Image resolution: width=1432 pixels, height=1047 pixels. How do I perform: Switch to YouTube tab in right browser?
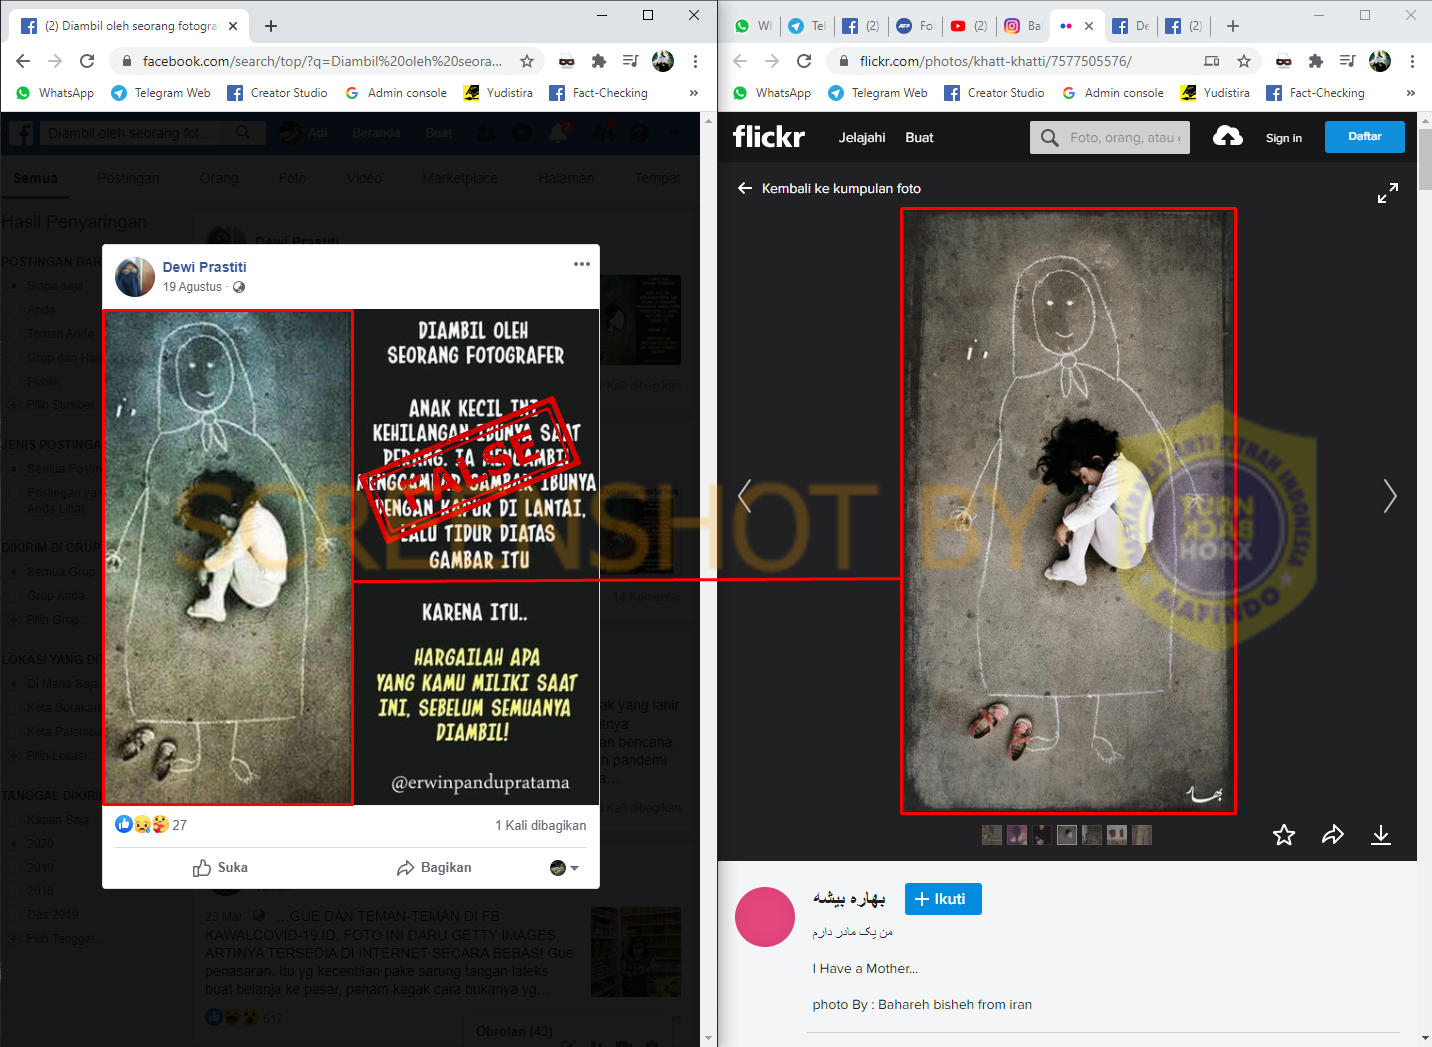point(968,26)
